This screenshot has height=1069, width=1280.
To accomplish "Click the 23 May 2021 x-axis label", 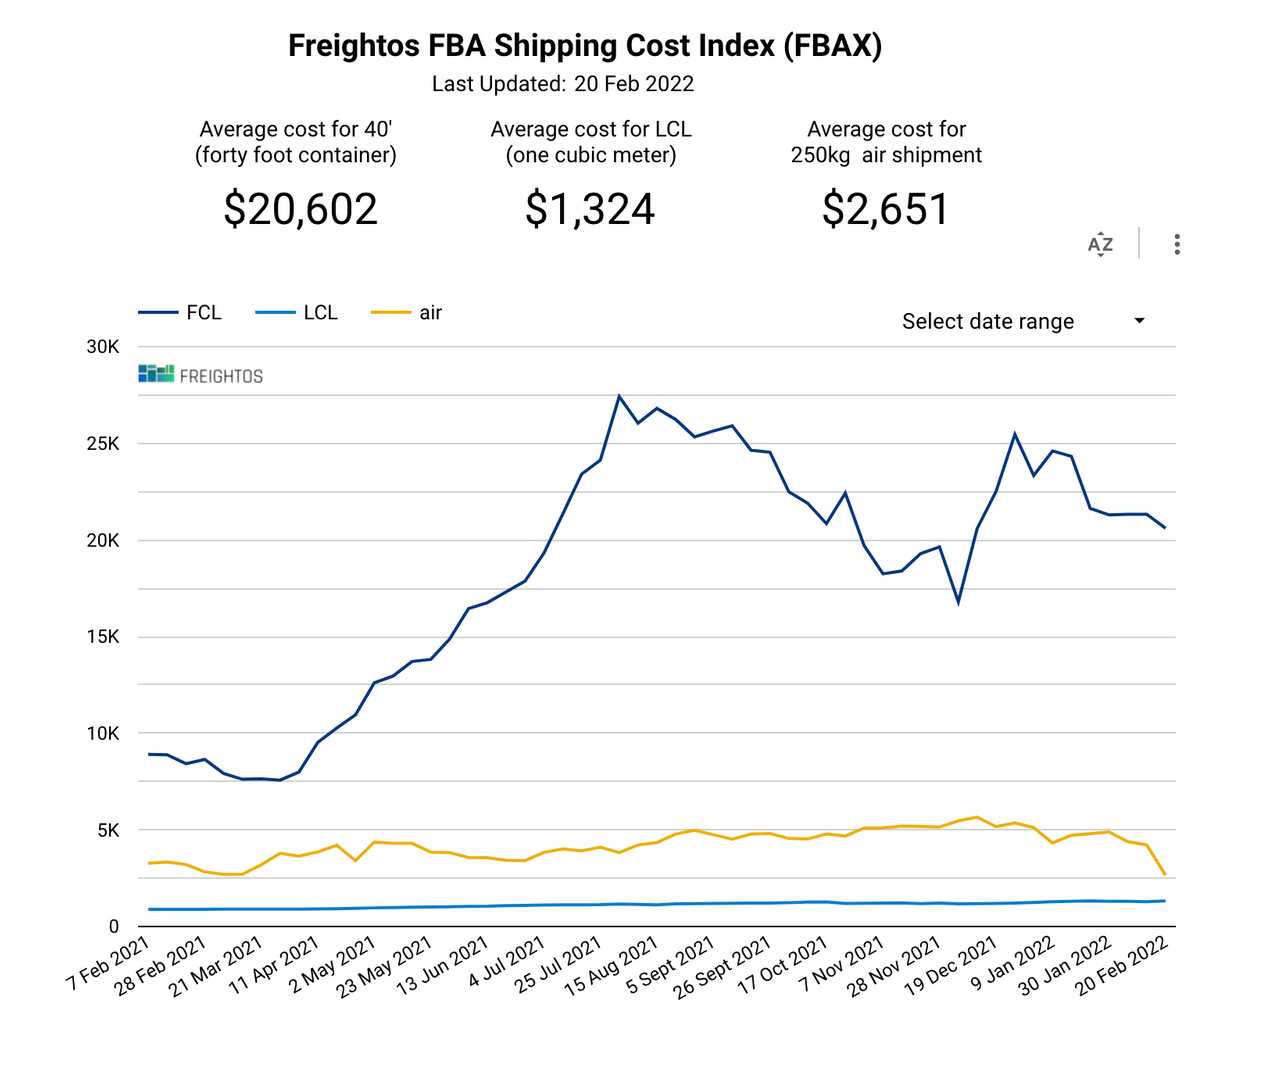I will [384, 966].
